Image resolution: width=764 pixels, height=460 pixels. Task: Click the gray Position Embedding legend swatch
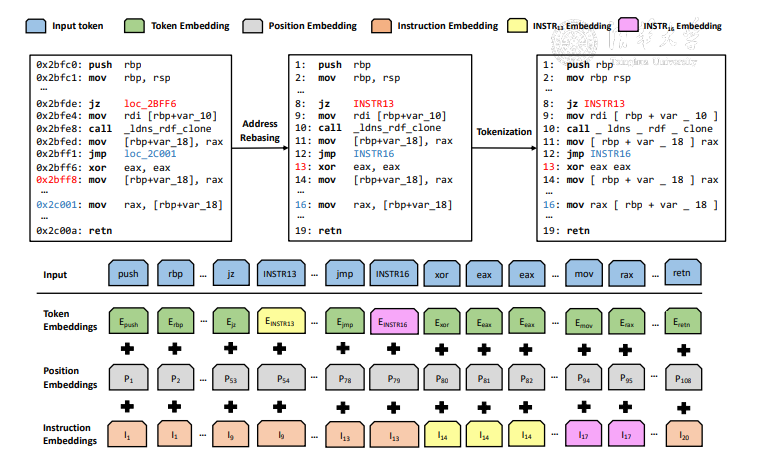(252, 26)
